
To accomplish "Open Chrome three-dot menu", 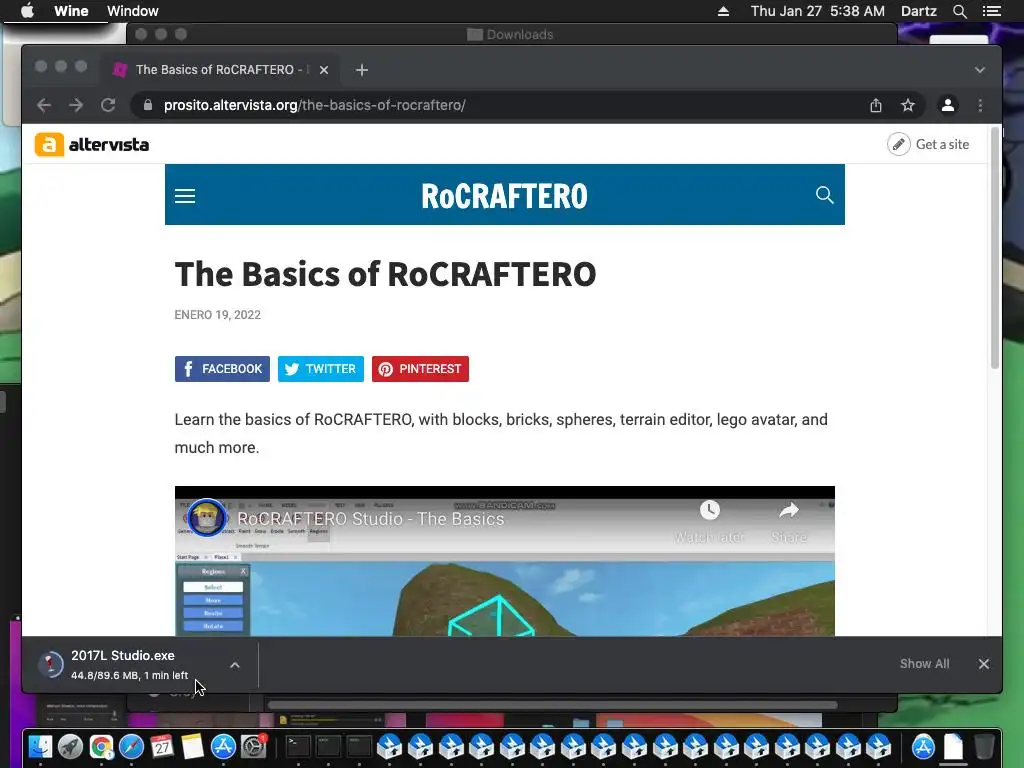I will point(980,105).
